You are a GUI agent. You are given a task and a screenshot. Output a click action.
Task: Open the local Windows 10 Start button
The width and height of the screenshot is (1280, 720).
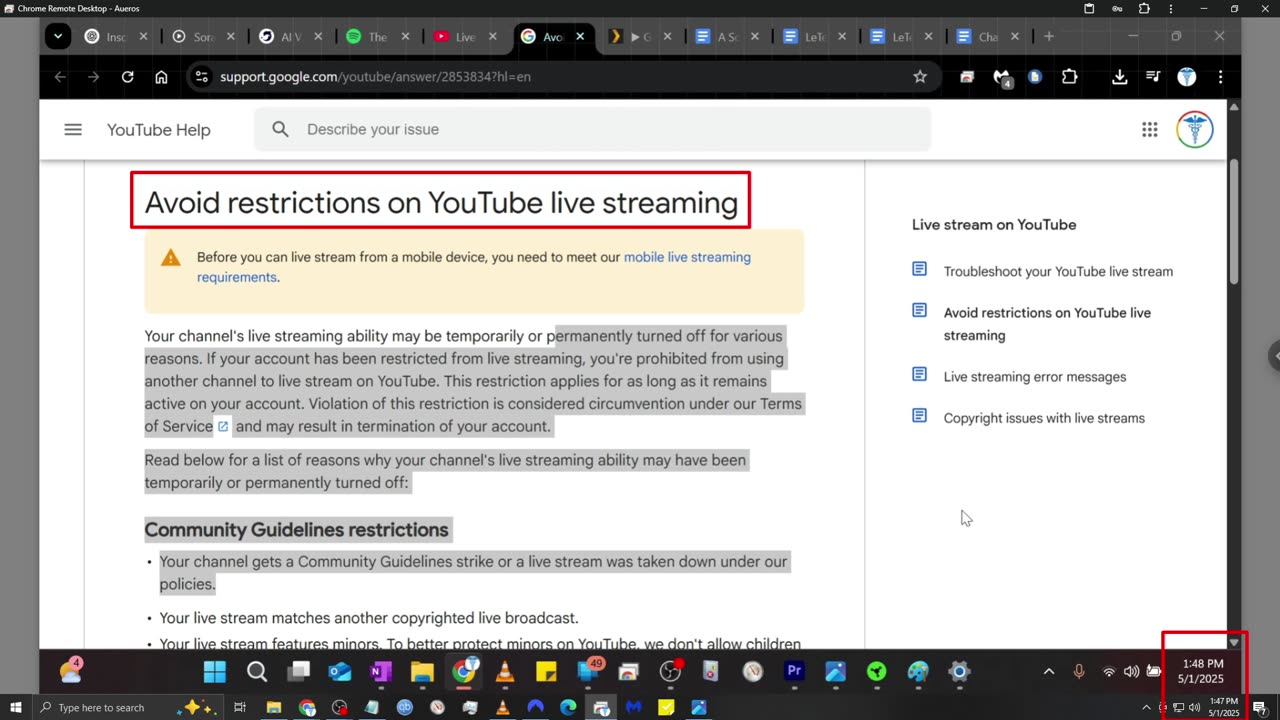pos(16,708)
